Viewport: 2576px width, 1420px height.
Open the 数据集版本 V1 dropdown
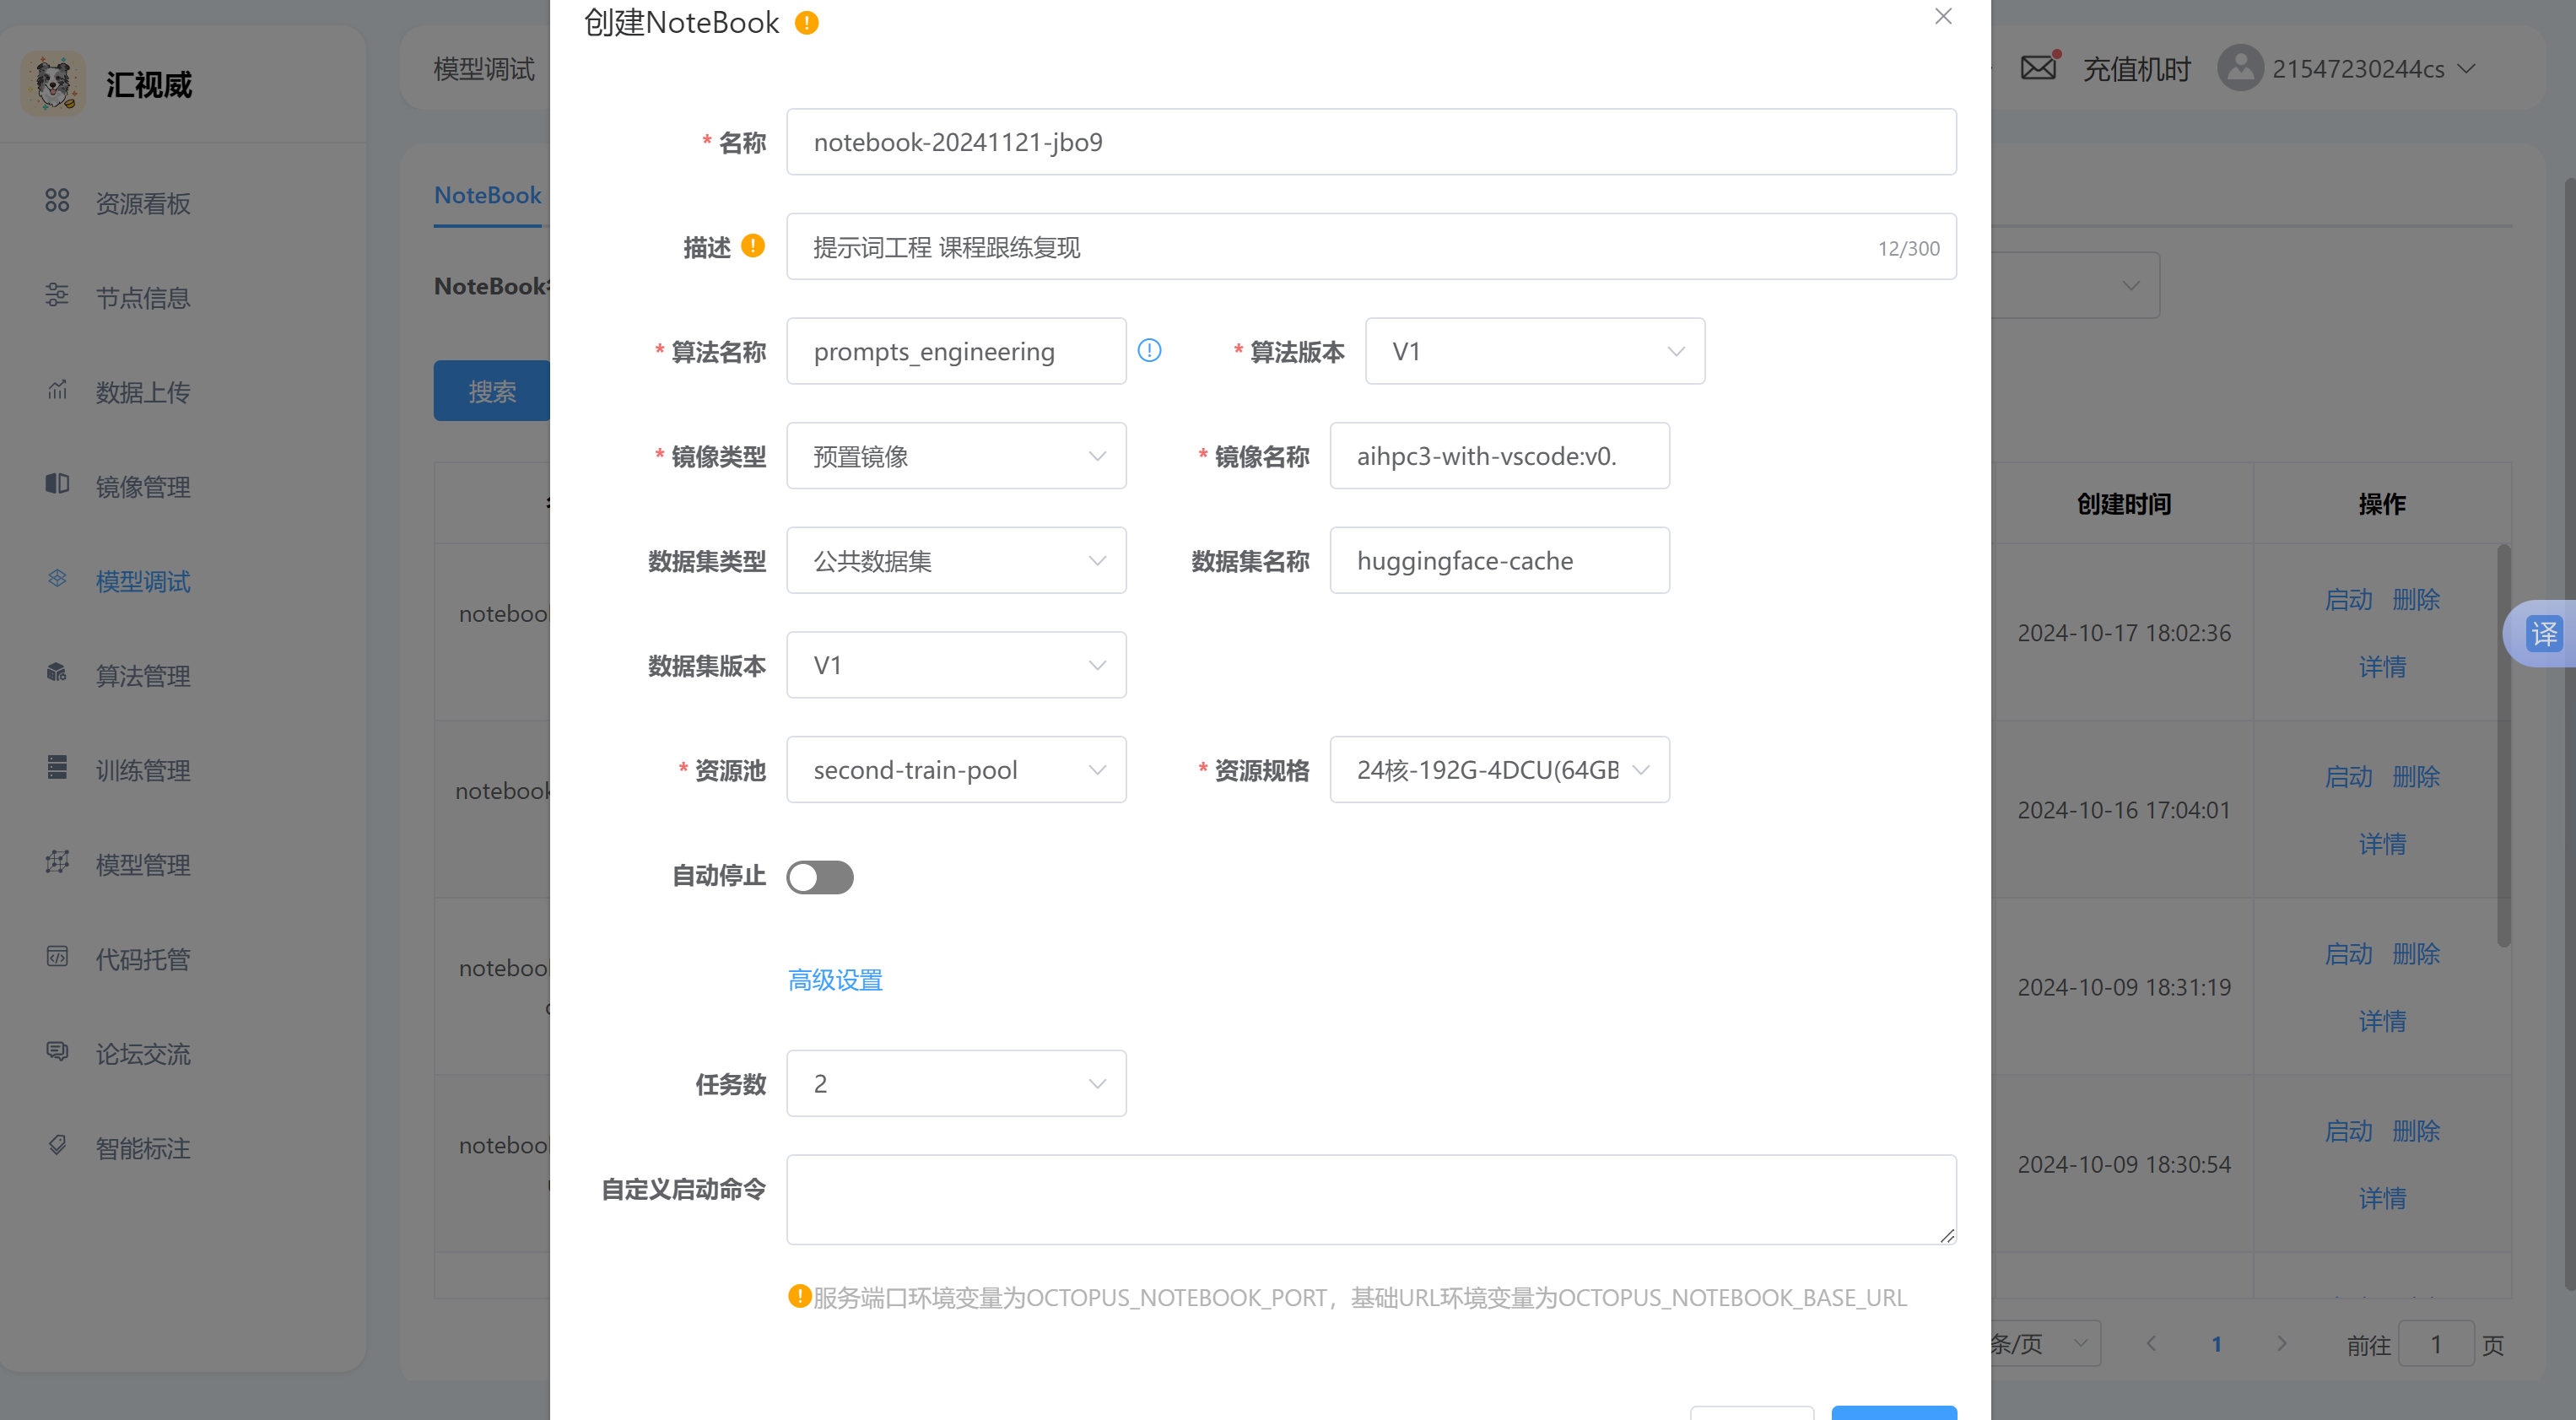[x=956, y=665]
